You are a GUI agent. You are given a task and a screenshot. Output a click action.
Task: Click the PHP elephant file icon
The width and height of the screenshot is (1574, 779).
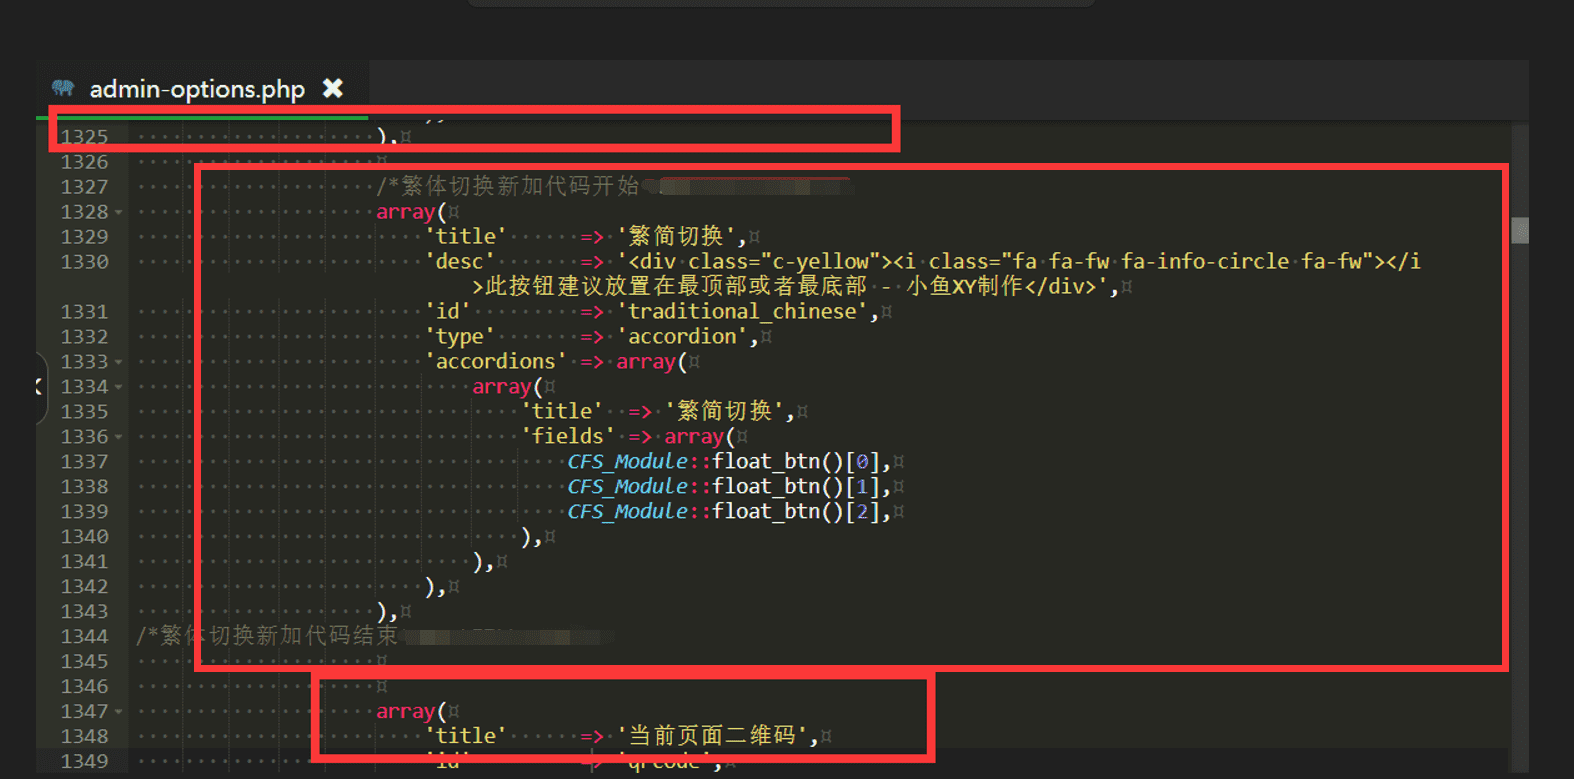pyautogui.click(x=63, y=88)
